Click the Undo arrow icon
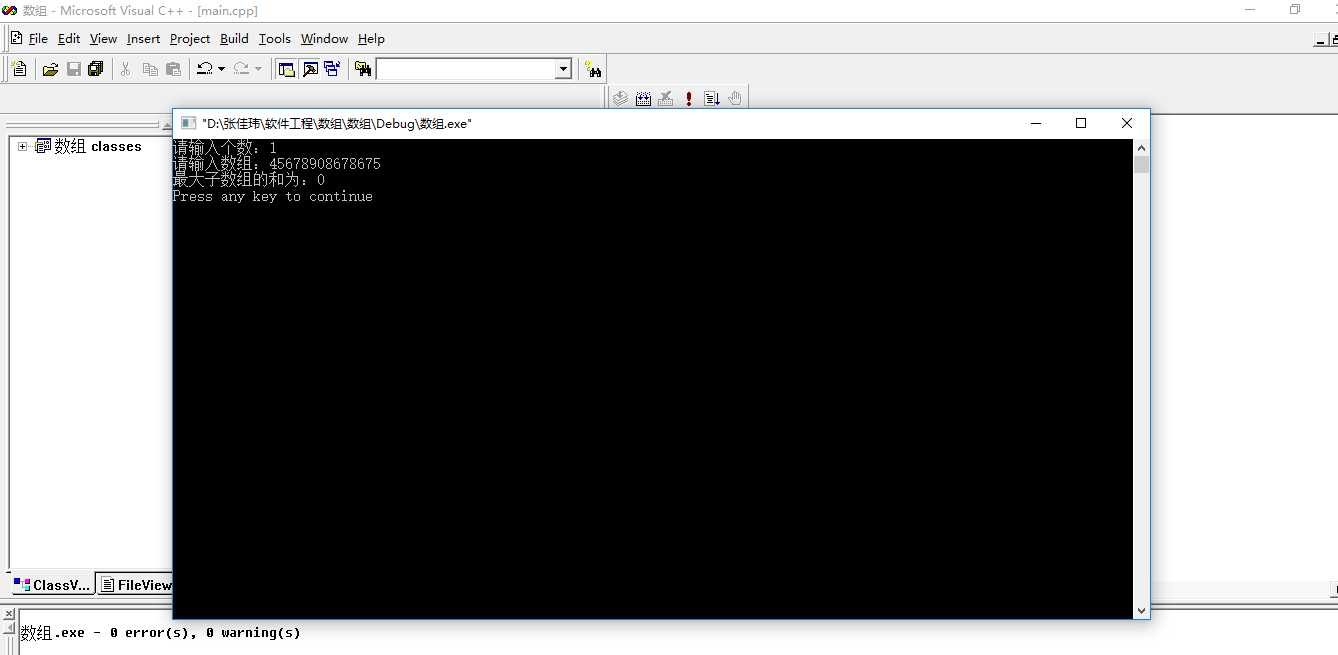 pos(204,69)
